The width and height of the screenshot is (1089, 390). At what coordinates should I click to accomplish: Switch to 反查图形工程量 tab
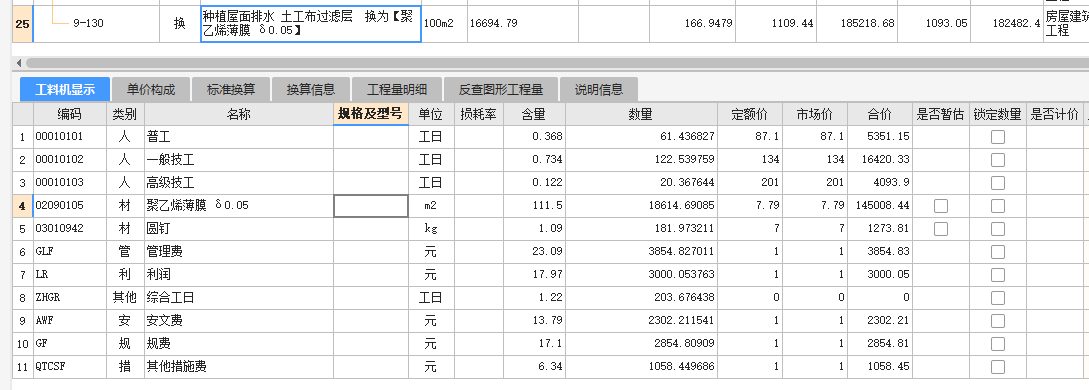click(x=500, y=90)
